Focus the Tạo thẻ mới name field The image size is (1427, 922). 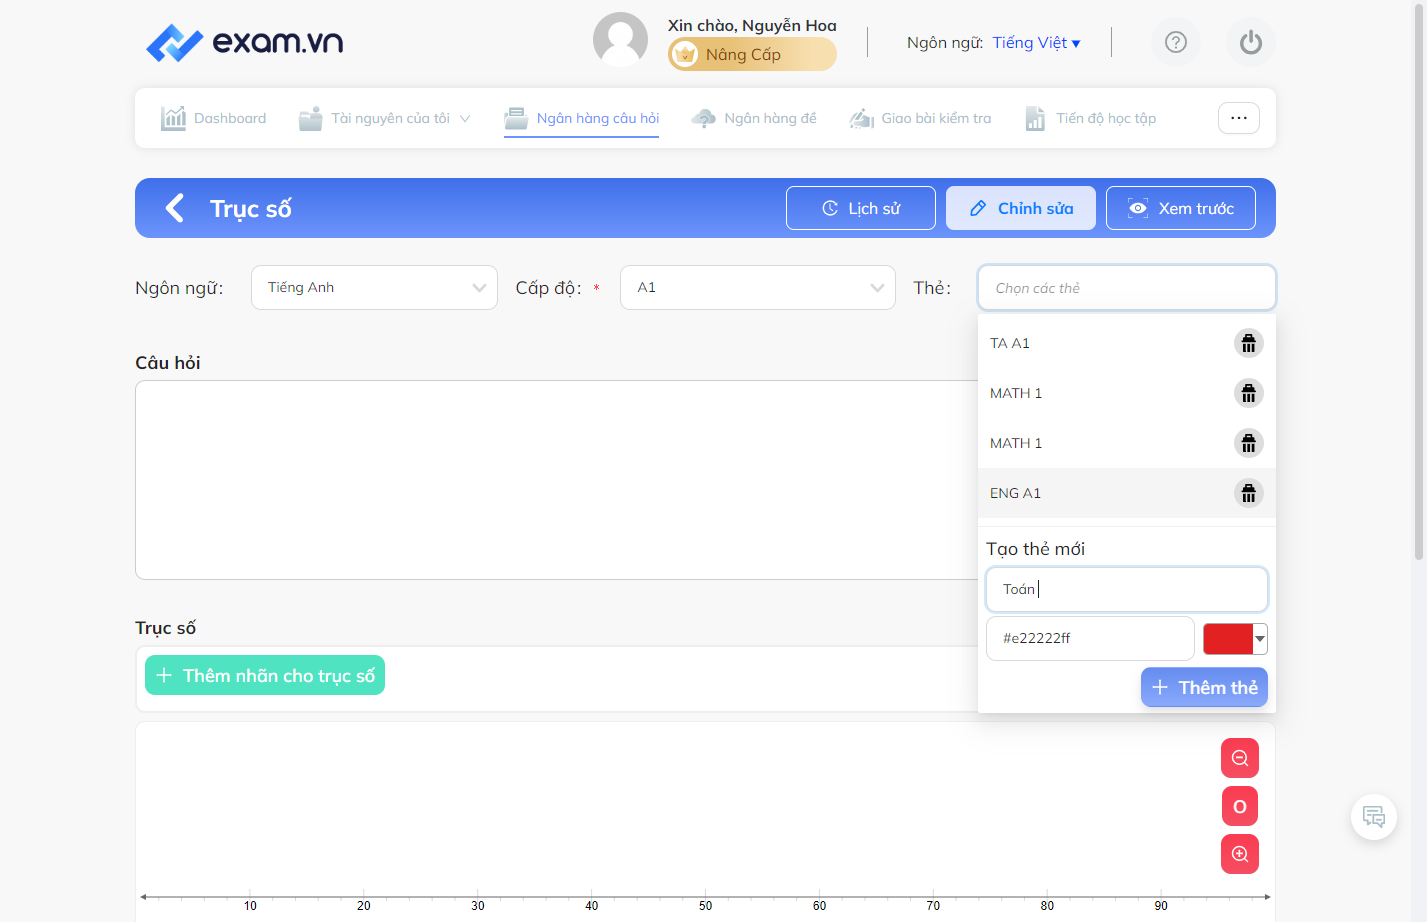[x=1127, y=589]
